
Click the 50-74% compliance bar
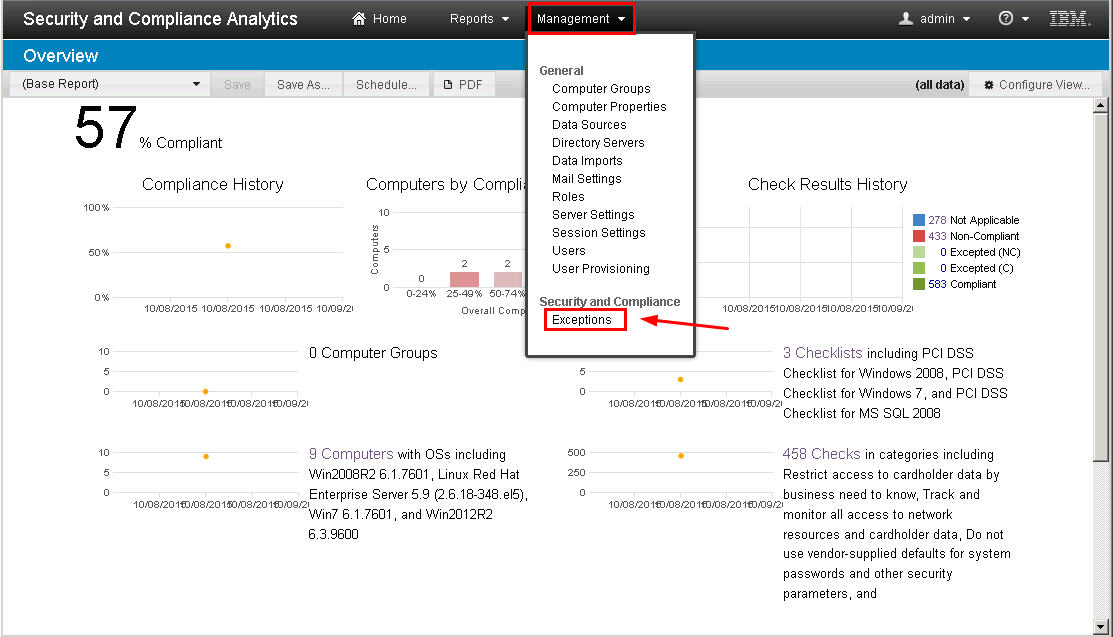tap(508, 279)
